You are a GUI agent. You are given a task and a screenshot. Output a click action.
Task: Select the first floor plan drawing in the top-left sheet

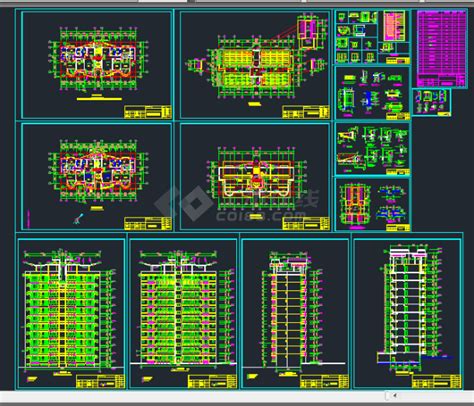click(98, 60)
